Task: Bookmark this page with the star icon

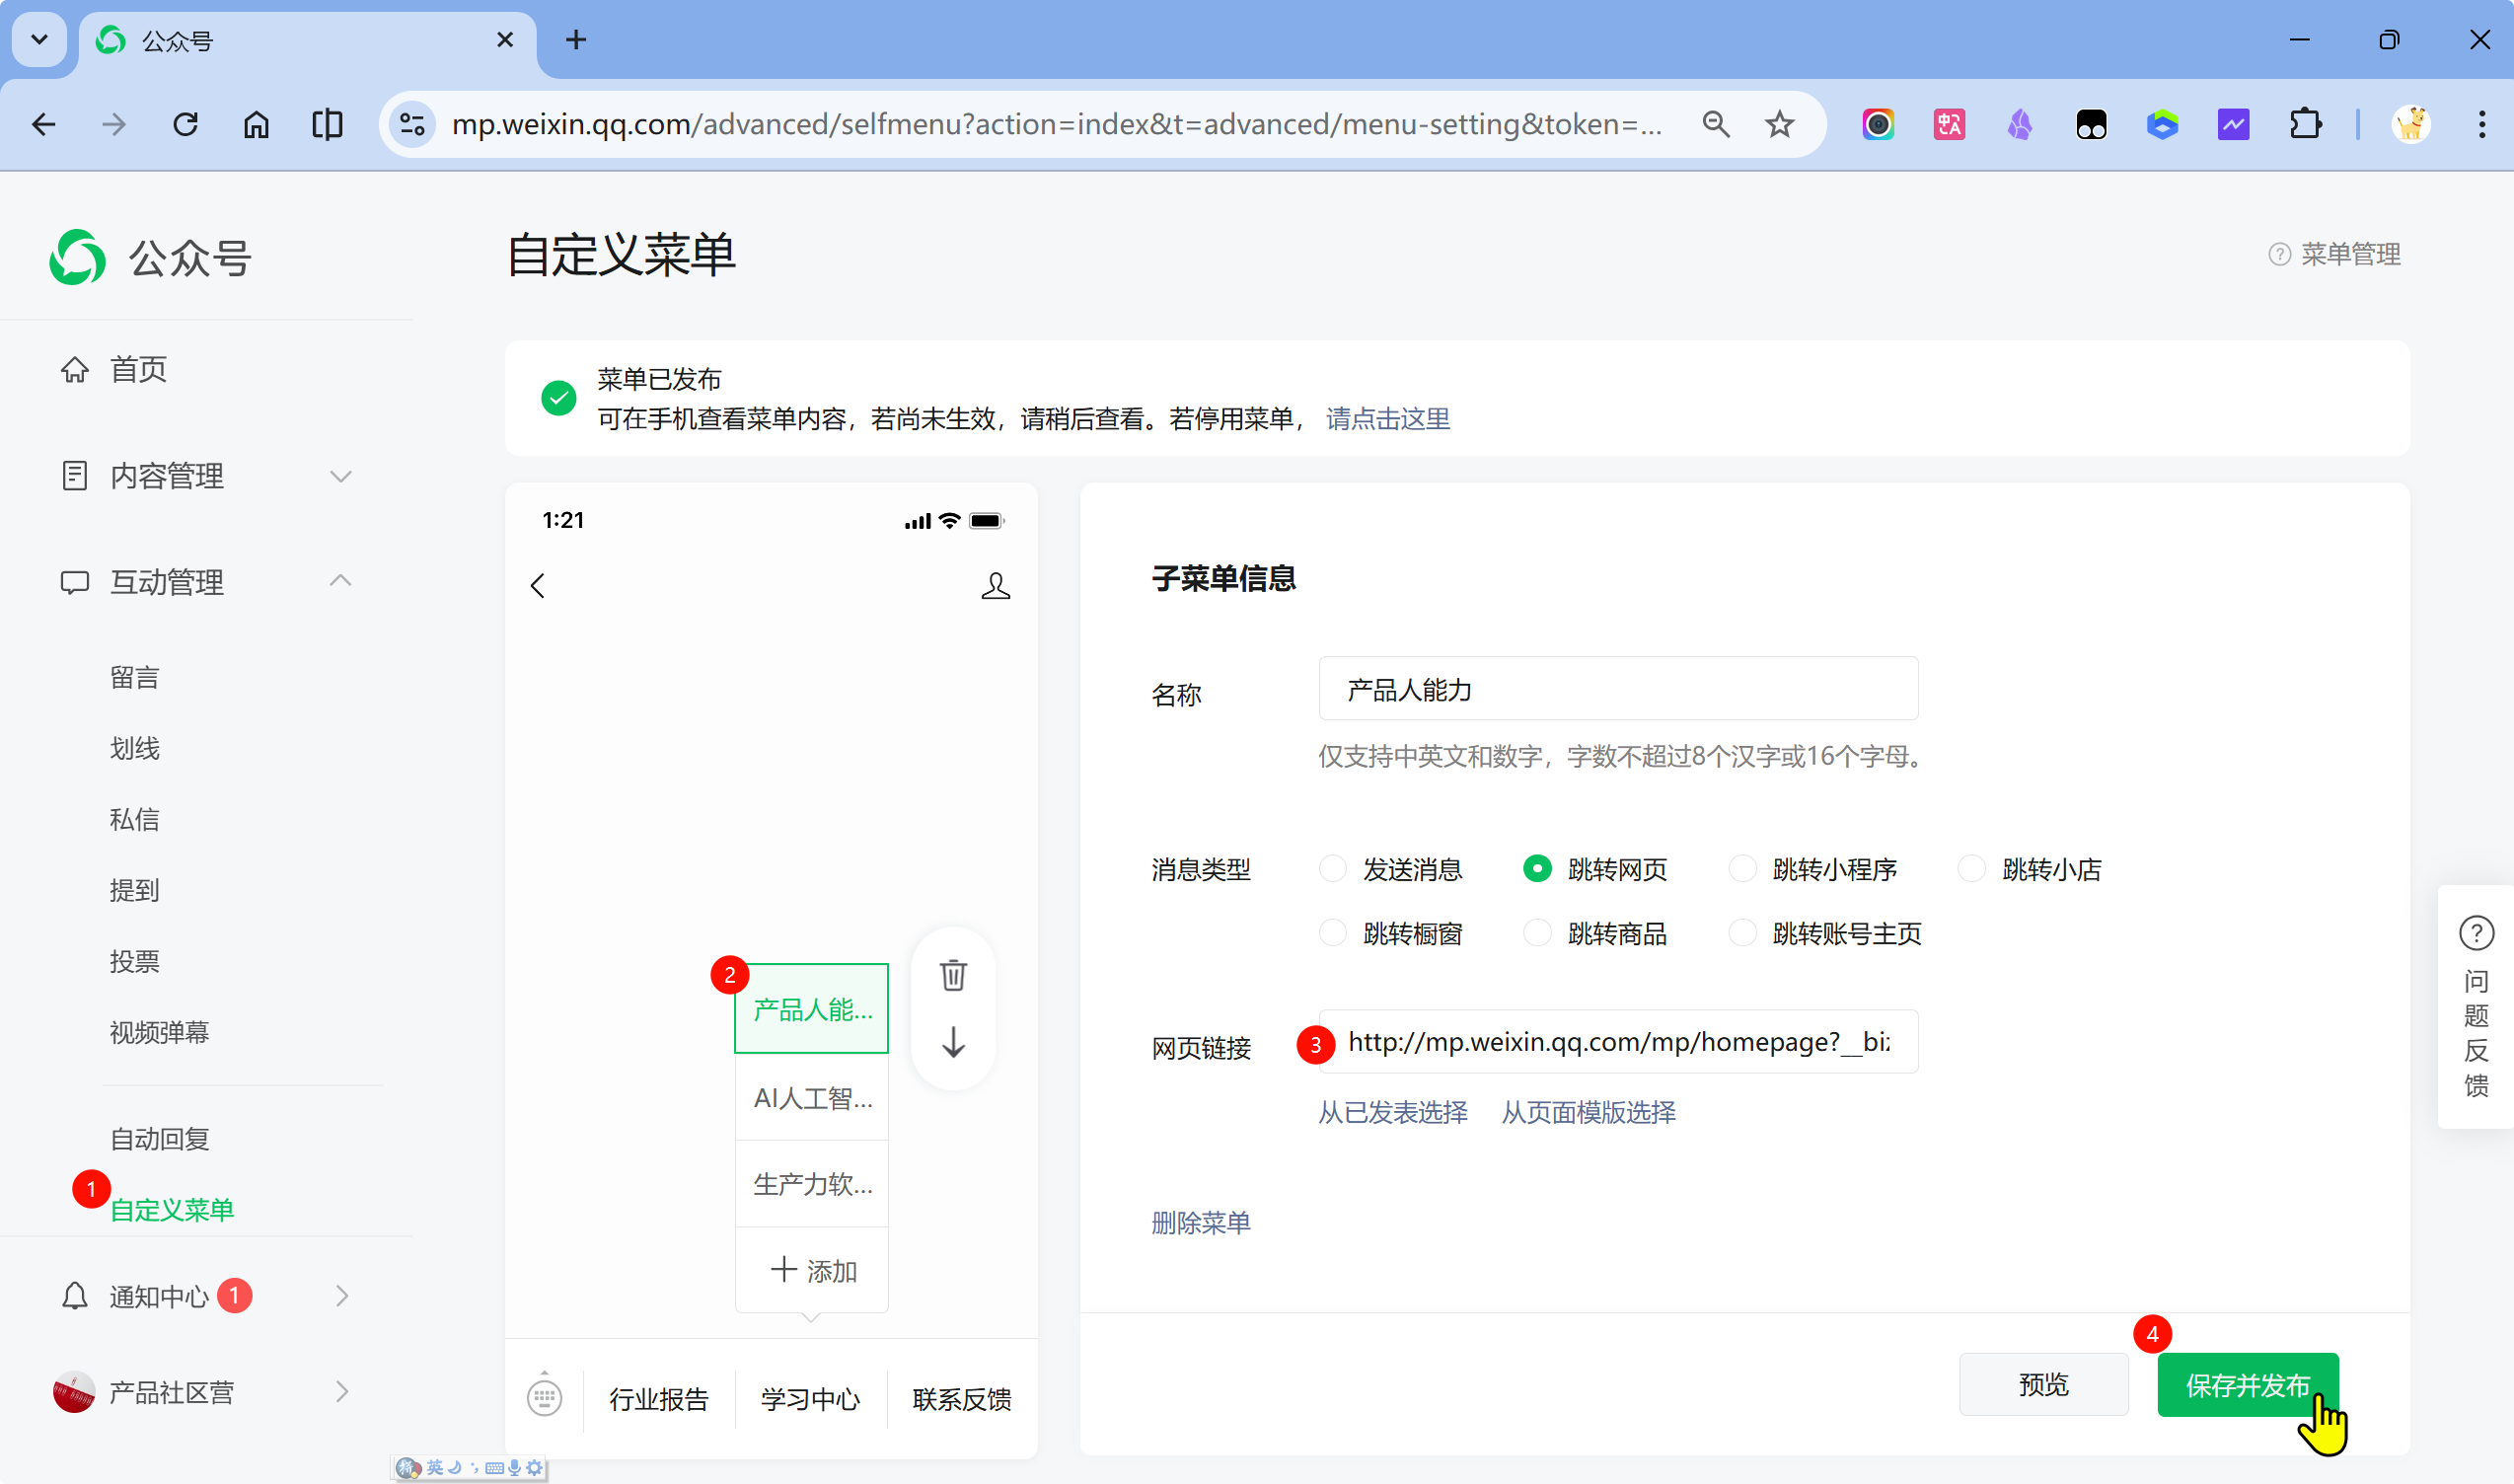Action: coord(1779,124)
